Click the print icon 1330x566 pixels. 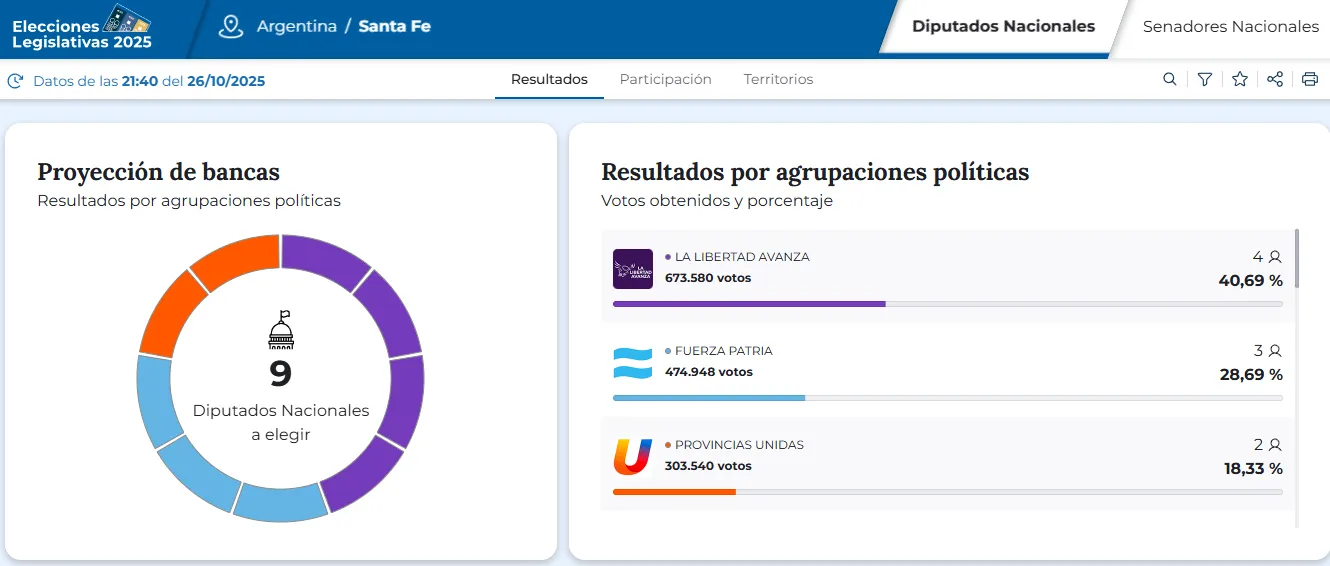click(1310, 80)
